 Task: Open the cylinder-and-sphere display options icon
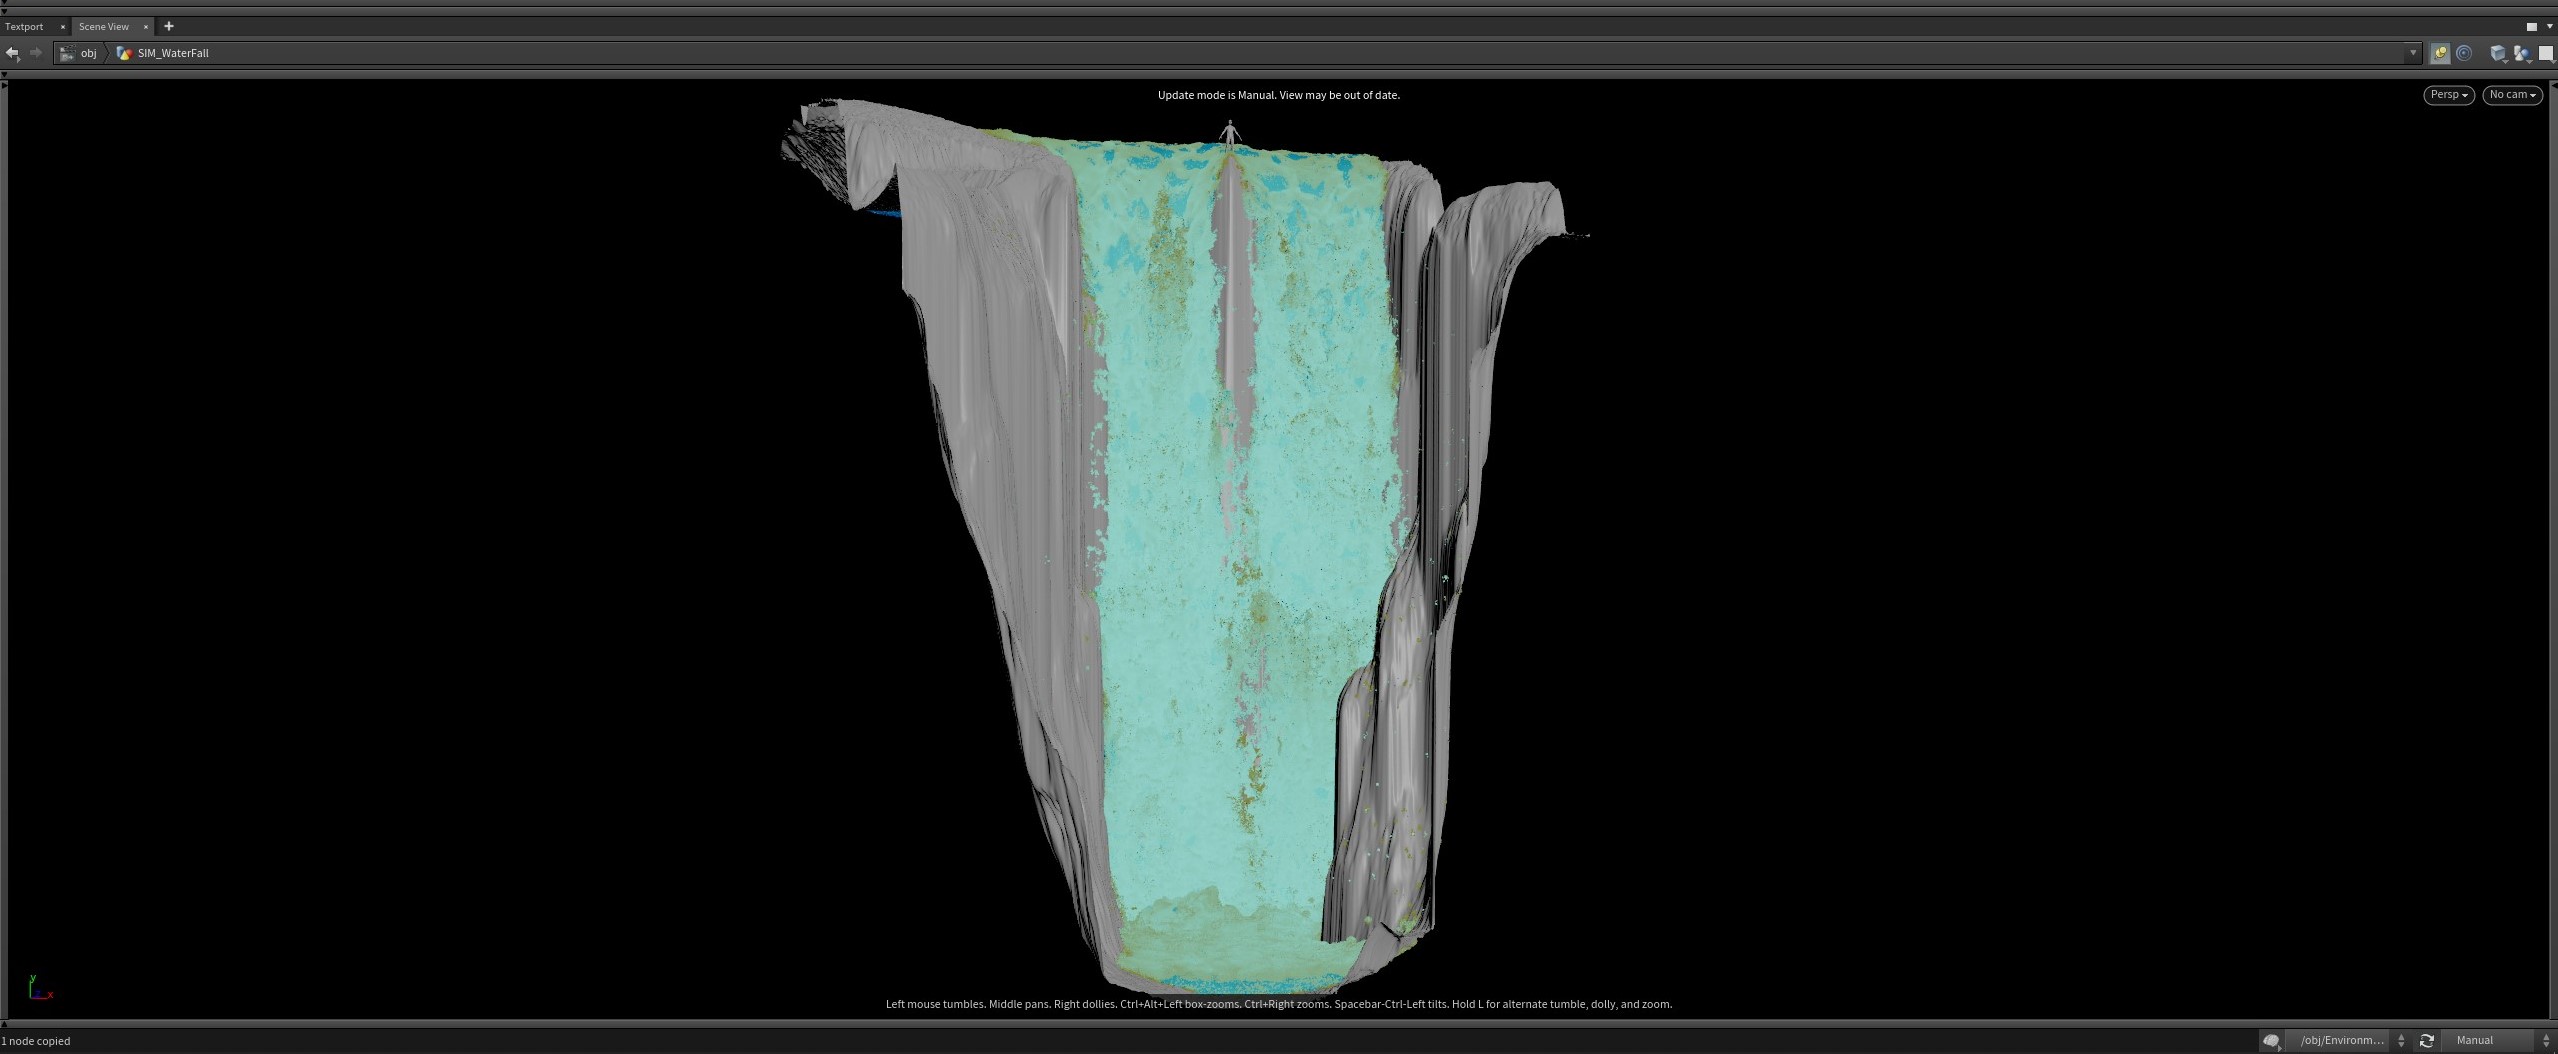2522,54
